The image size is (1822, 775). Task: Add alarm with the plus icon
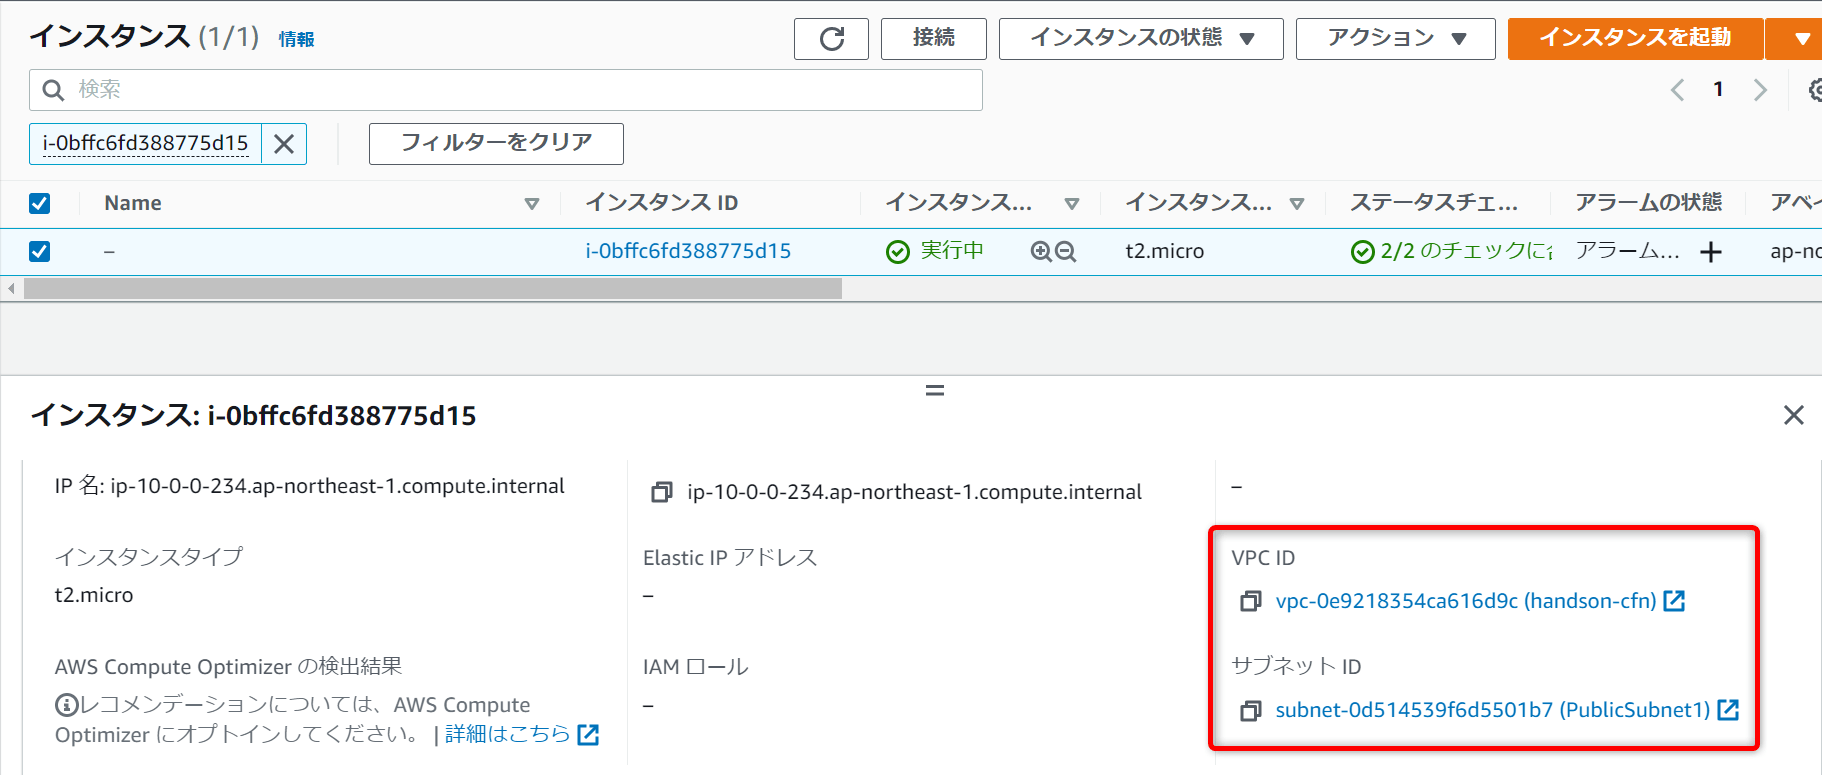coord(1711,252)
